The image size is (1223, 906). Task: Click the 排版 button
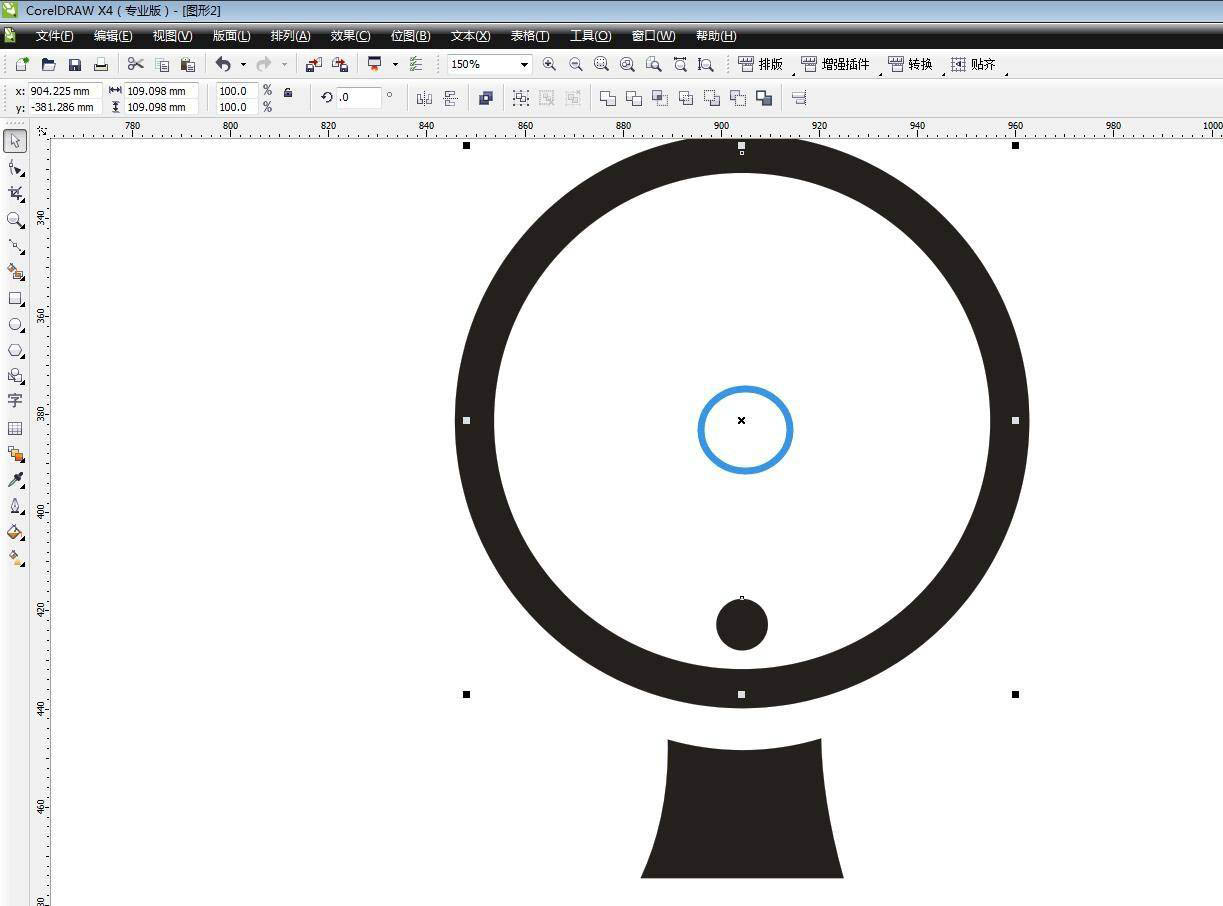pyautogui.click(x=761, y=65)
